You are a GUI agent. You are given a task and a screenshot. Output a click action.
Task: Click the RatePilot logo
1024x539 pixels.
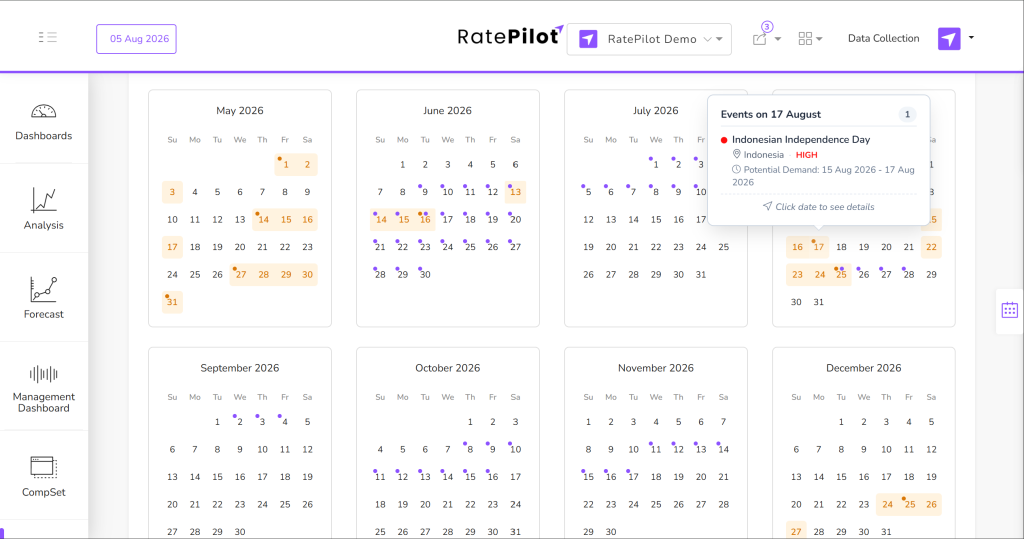coord(510,36)
